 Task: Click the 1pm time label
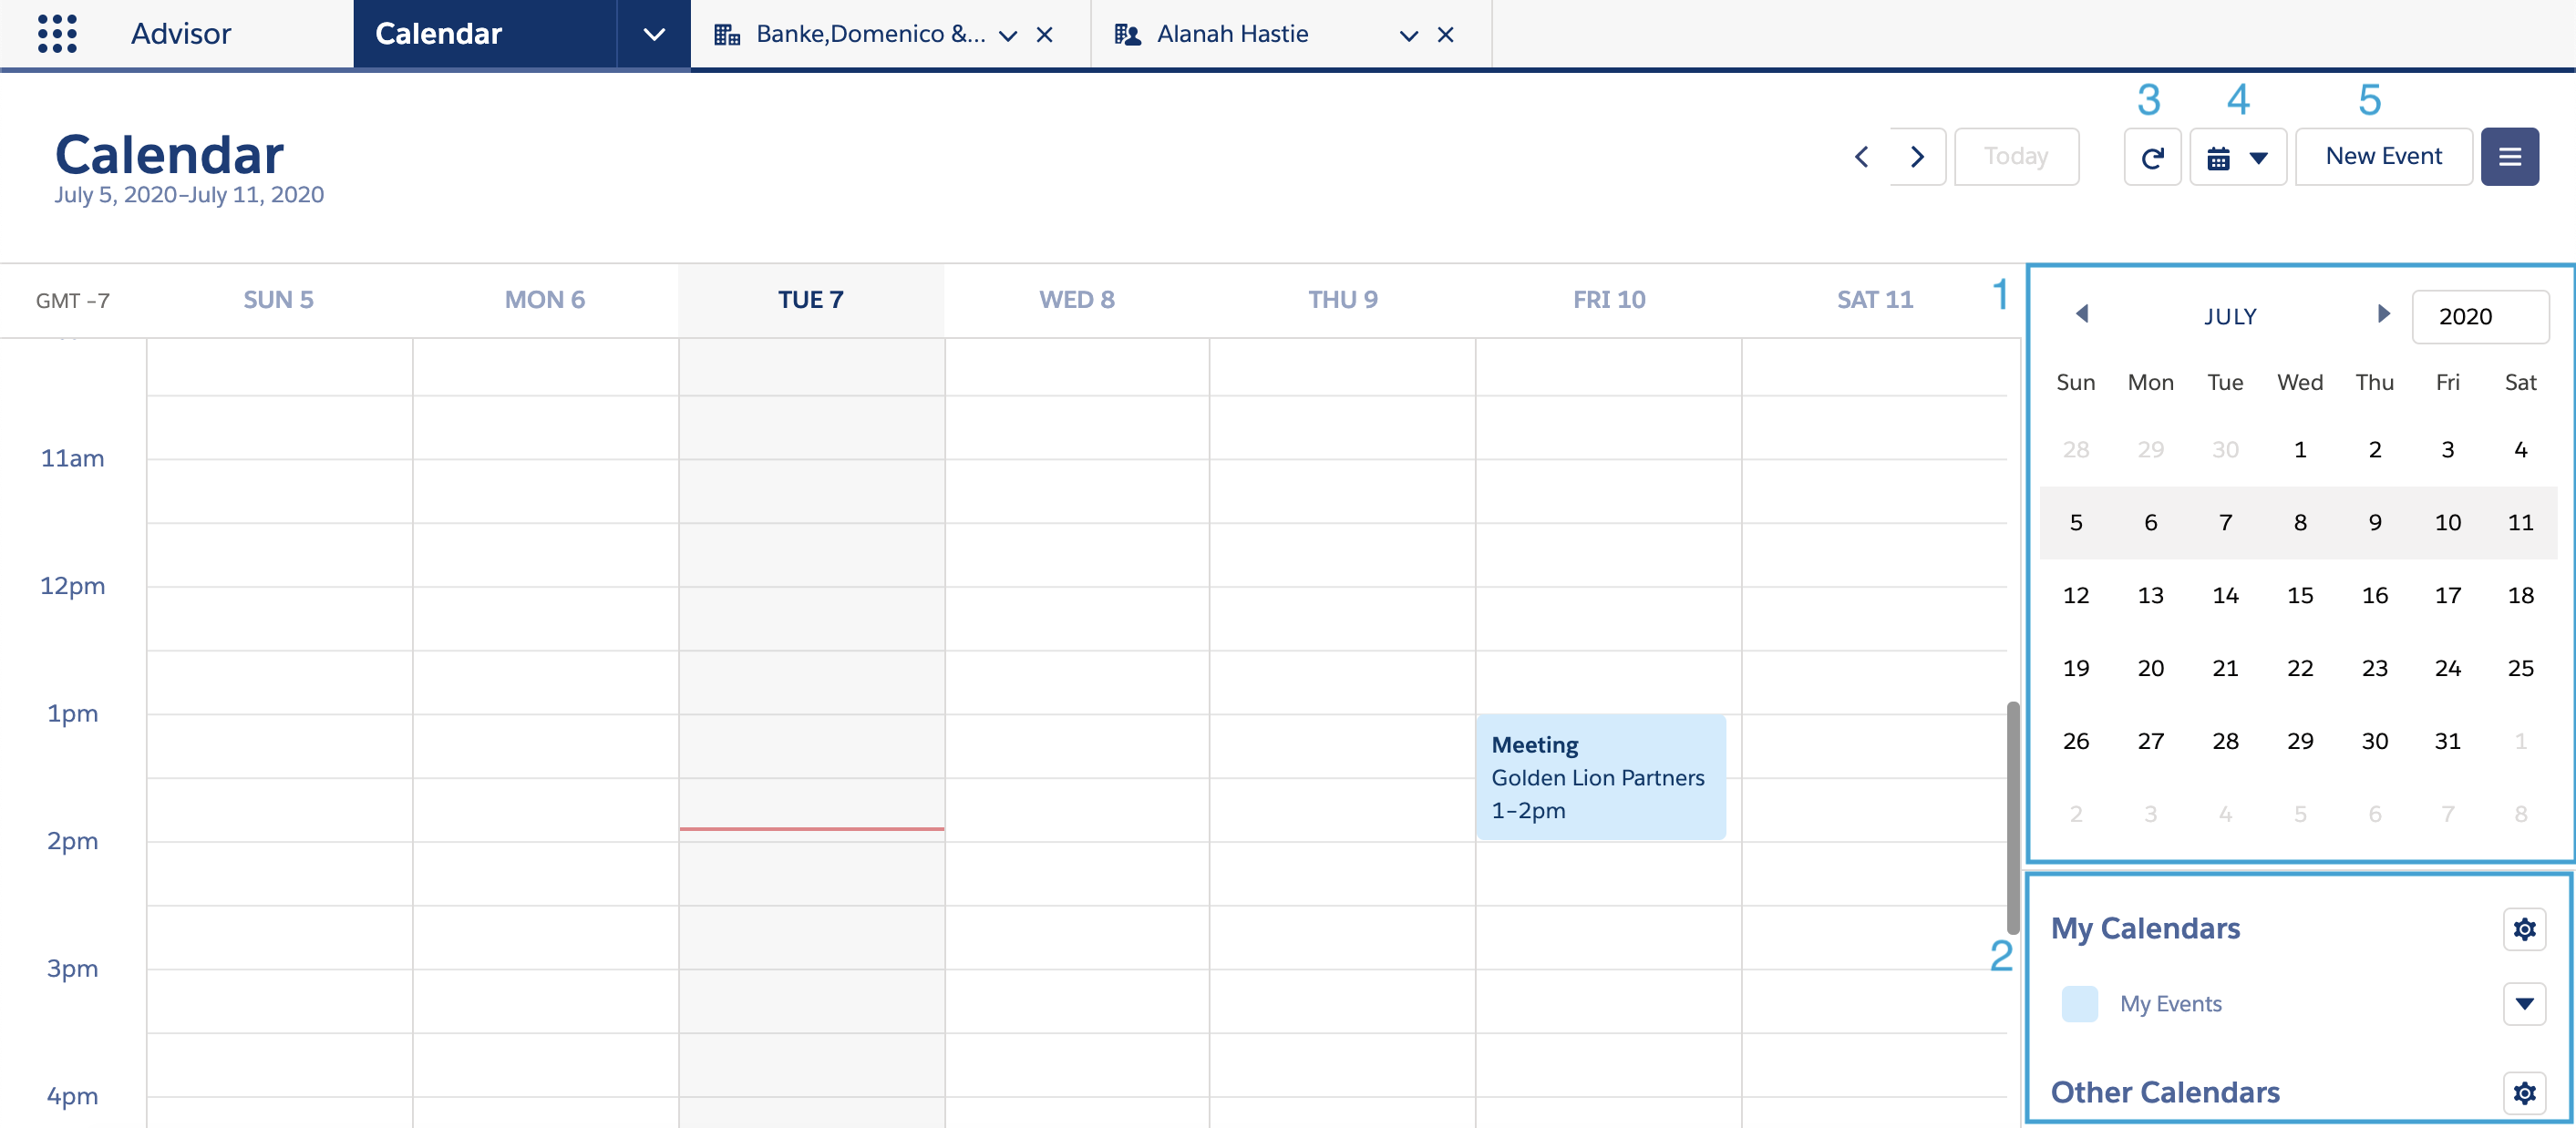tap(72, 714)
